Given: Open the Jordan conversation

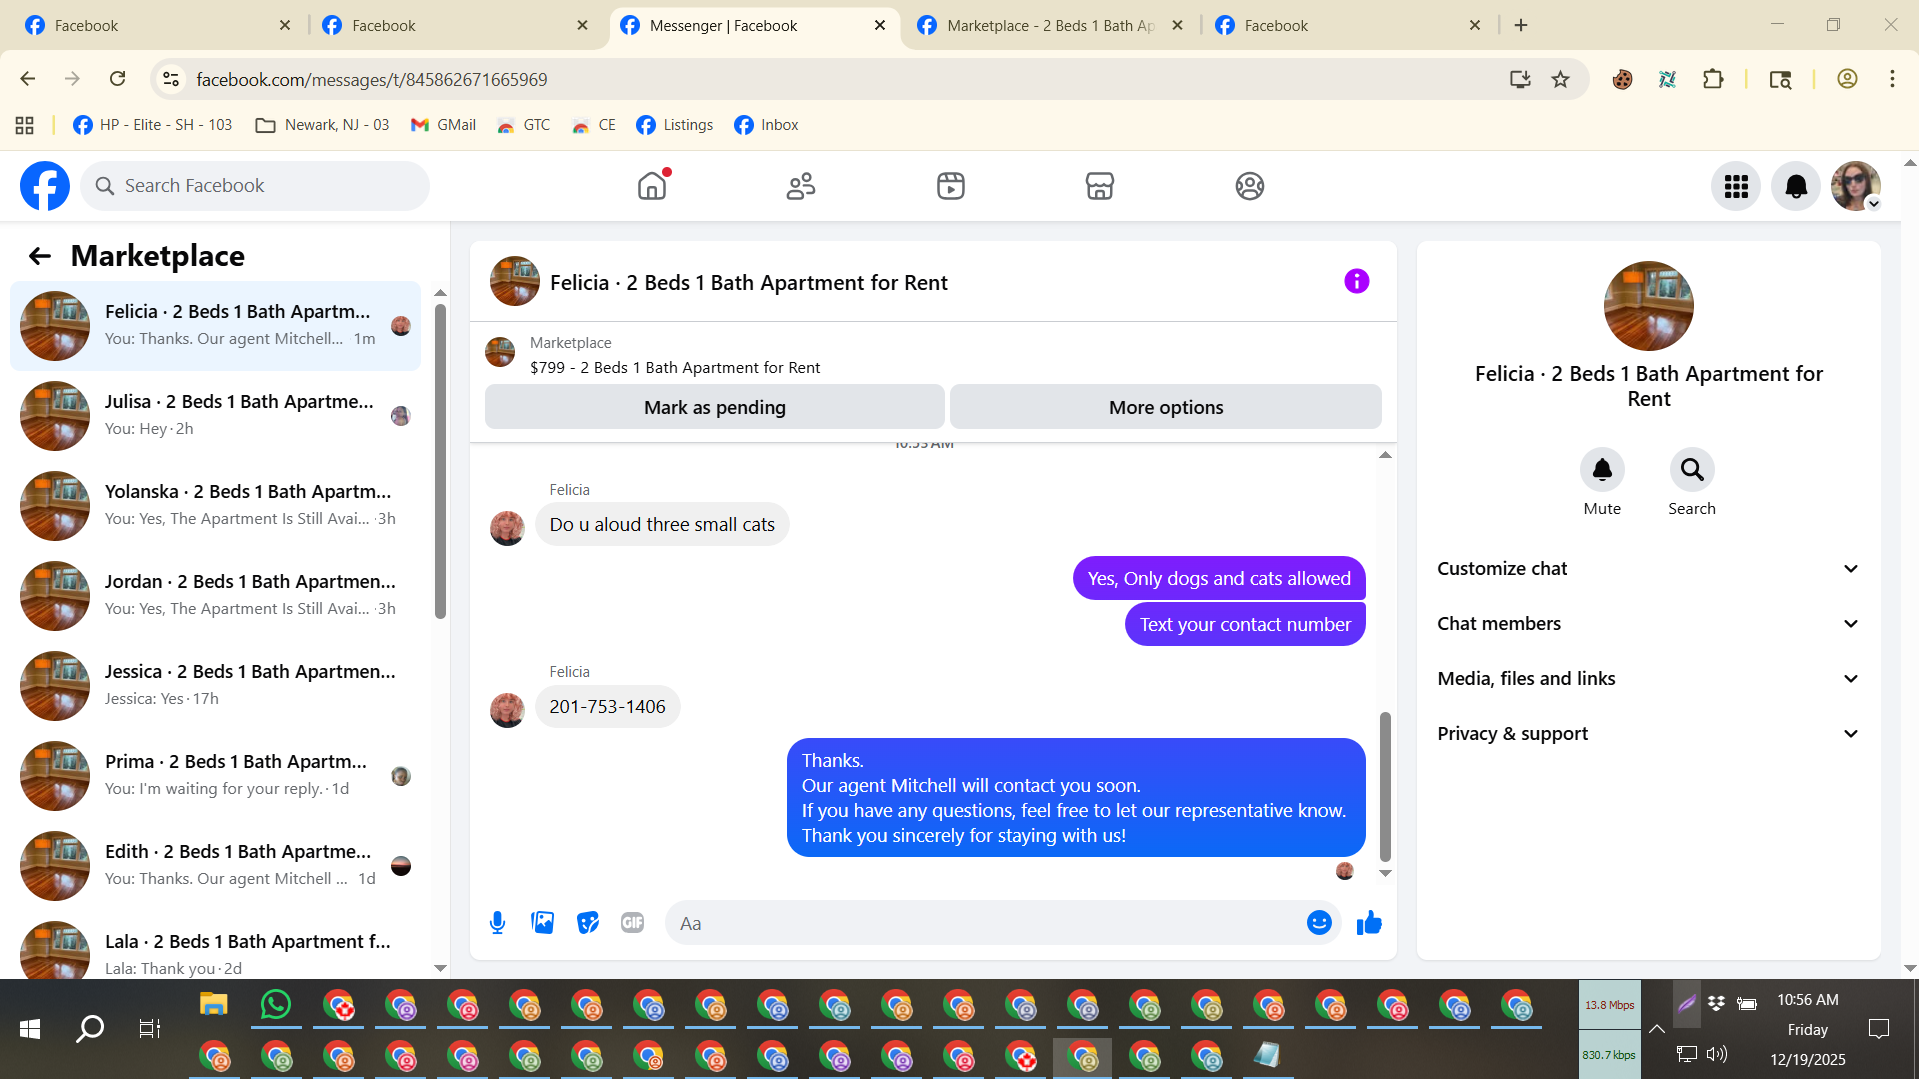Looking at the screenshot, I should tap(215, 596).
